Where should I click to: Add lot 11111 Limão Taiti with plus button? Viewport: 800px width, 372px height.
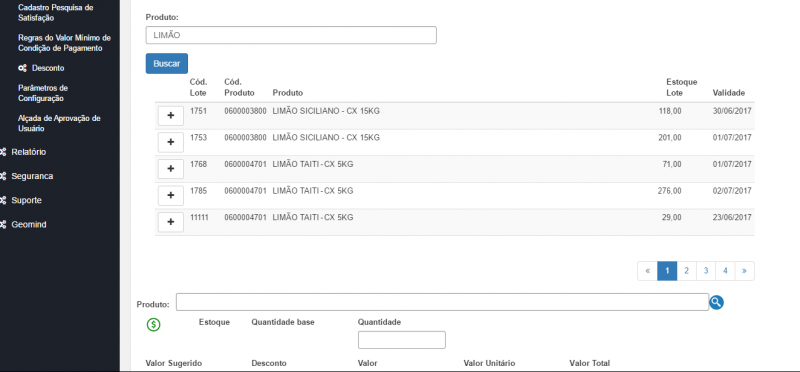point(170,222)
